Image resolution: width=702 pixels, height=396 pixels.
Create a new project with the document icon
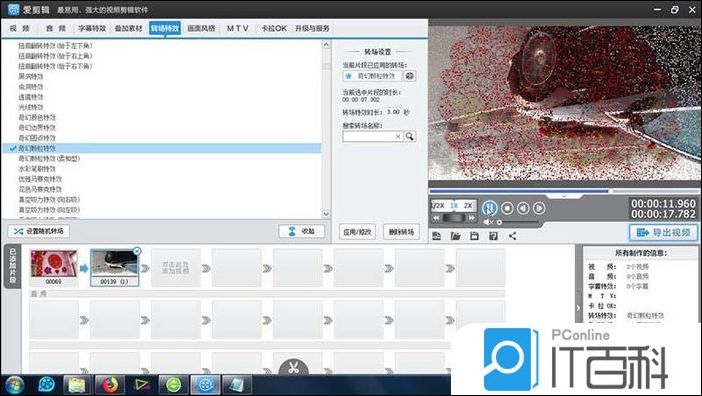tap(437, 236)
